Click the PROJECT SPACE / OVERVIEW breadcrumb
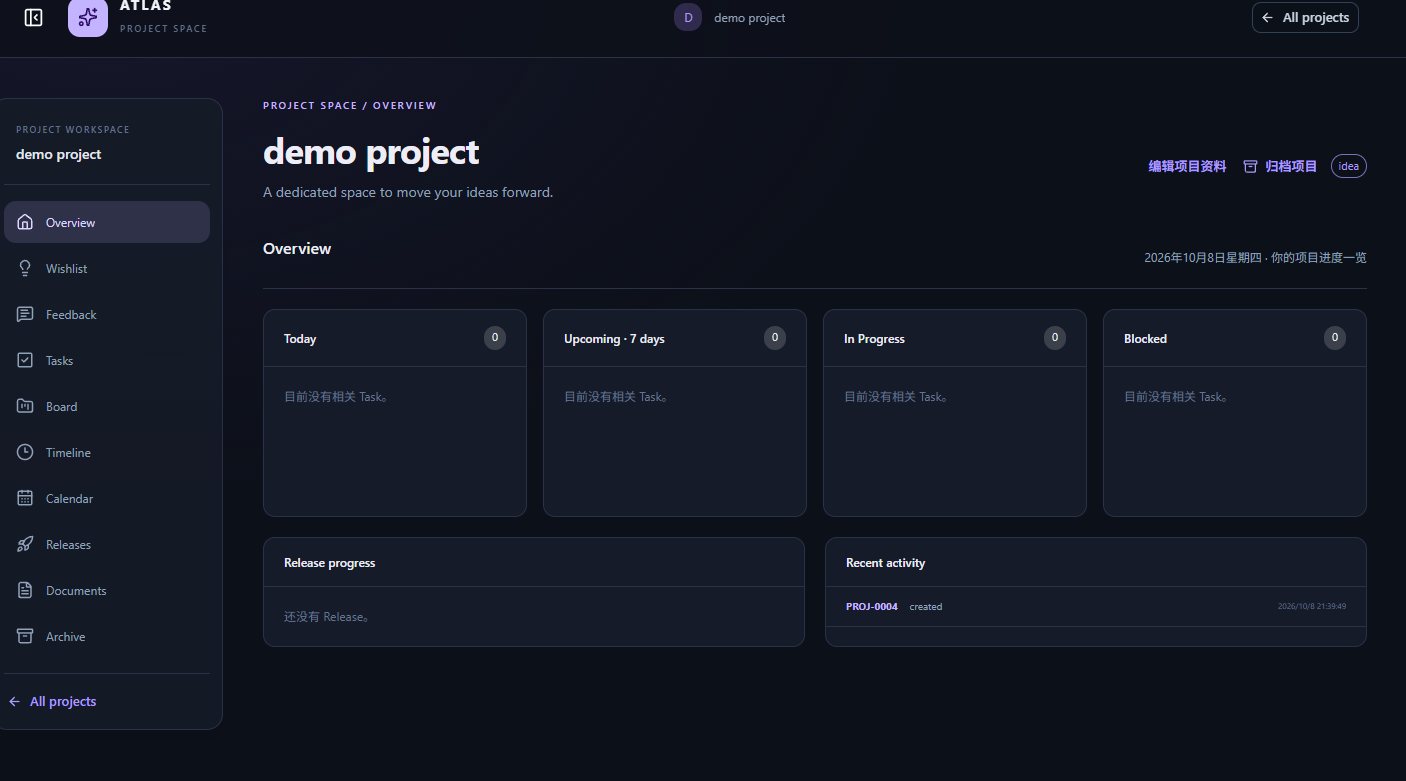This screenshot has width=1406, height=781. (x=350, y=105)
